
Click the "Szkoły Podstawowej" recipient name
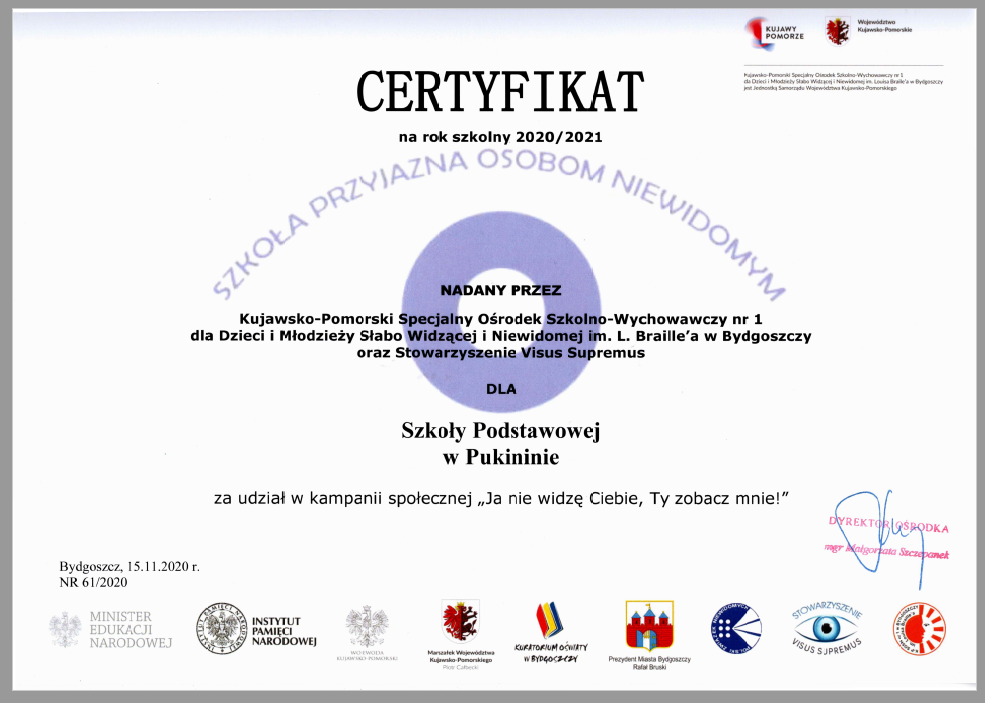pos(500,431)
